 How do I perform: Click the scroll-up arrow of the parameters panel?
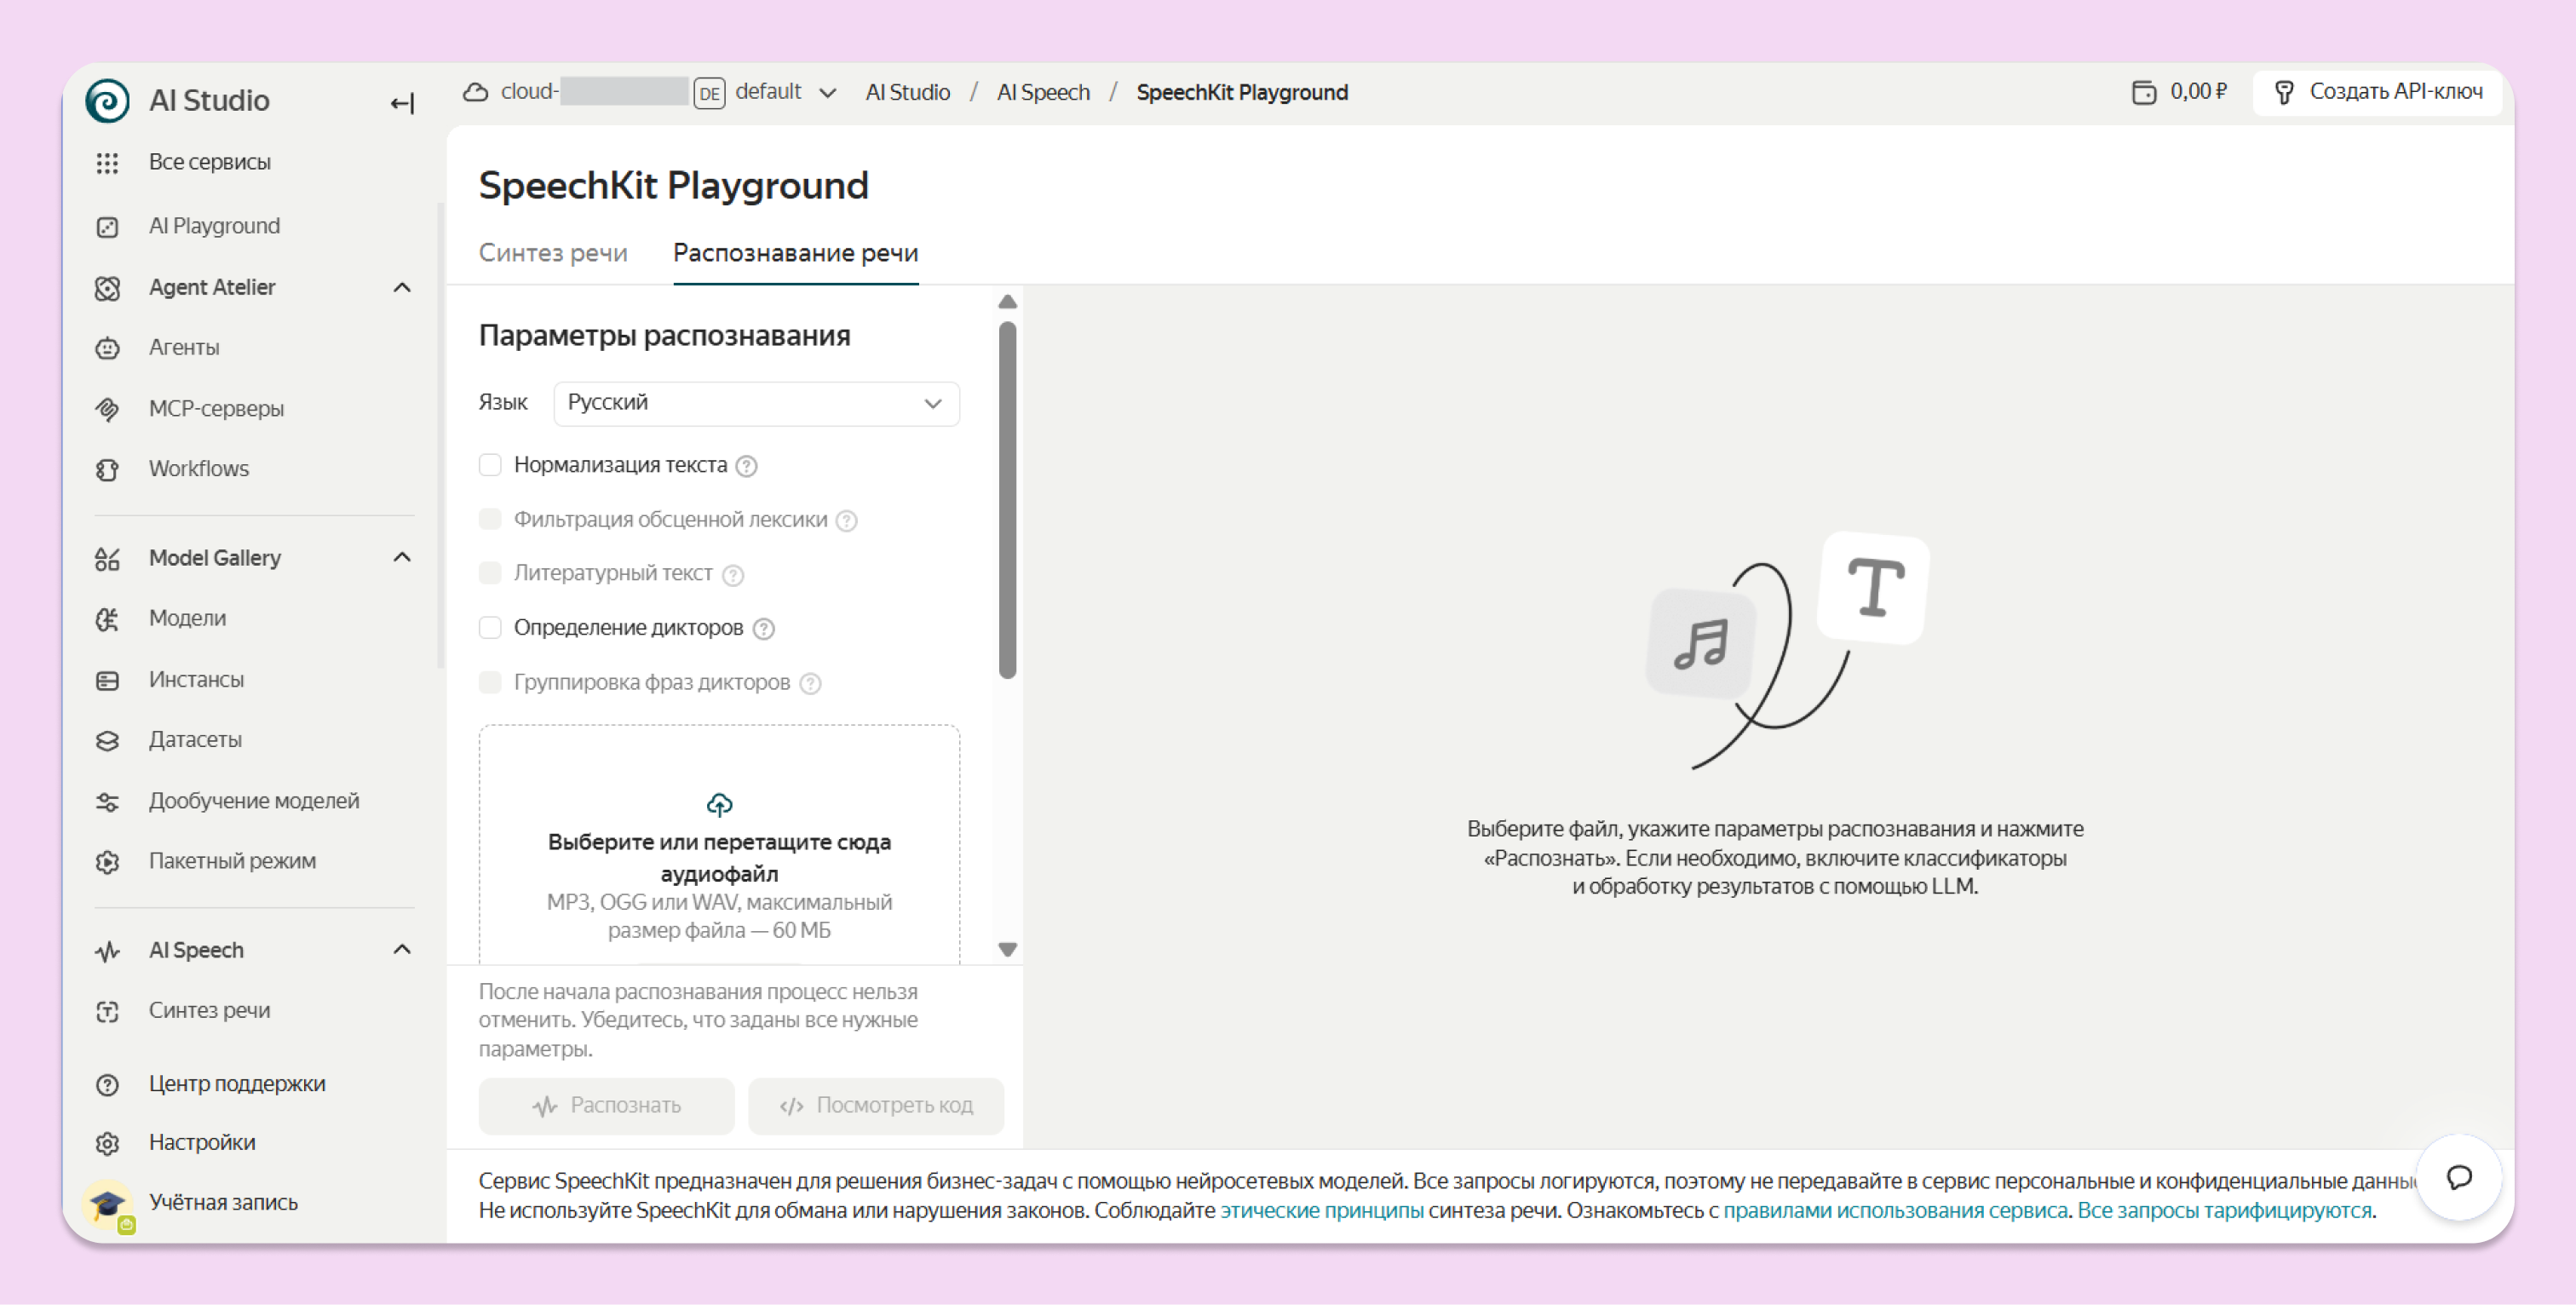1008,302
